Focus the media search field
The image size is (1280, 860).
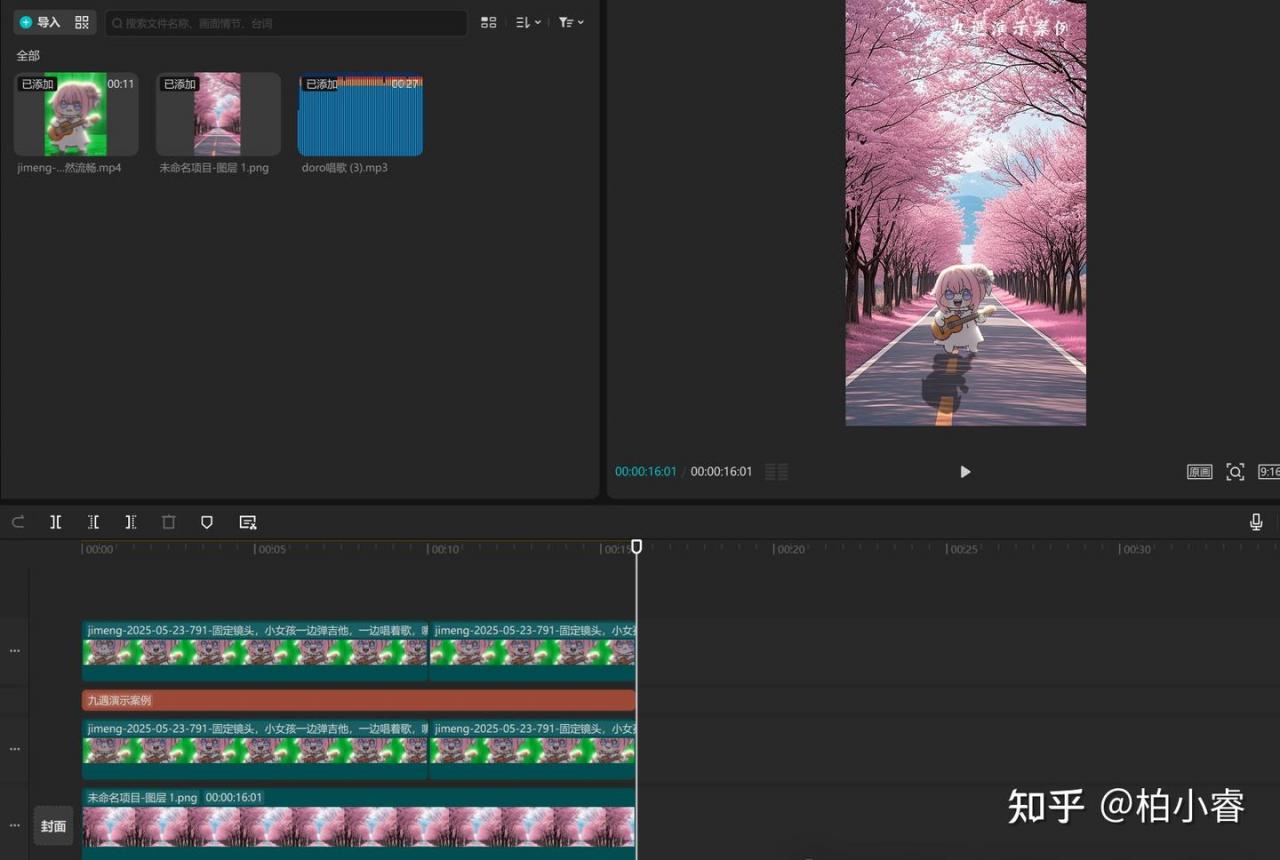point(286,22)
